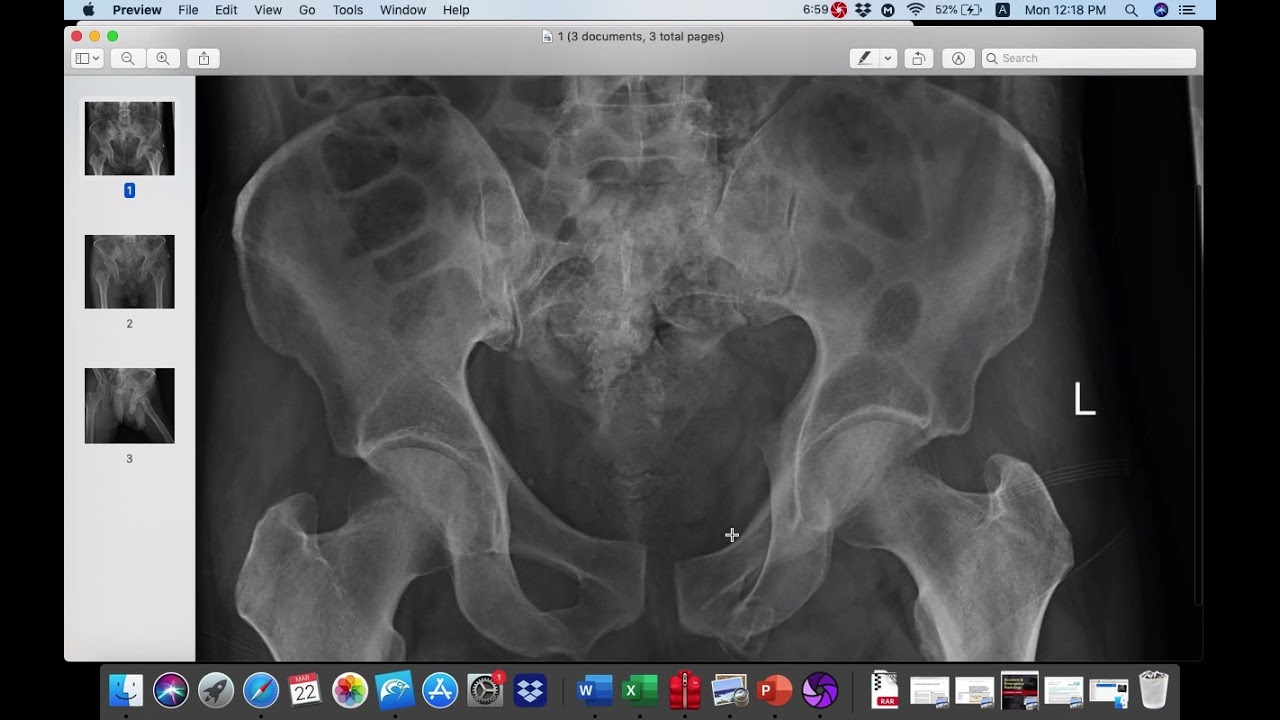Click the Mon 12:18 PM clock
The height and width of the screenshot is (720, 1280).
coord(1066,10)
